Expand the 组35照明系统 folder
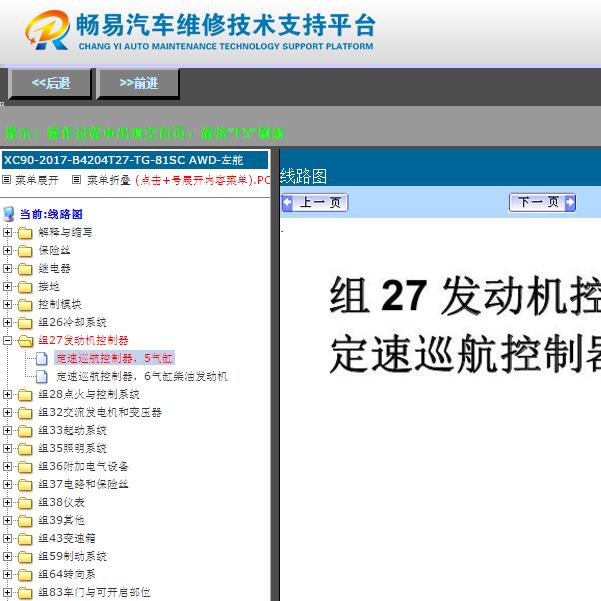The height and width of the screenshot is (601, 601). point(7,448)
